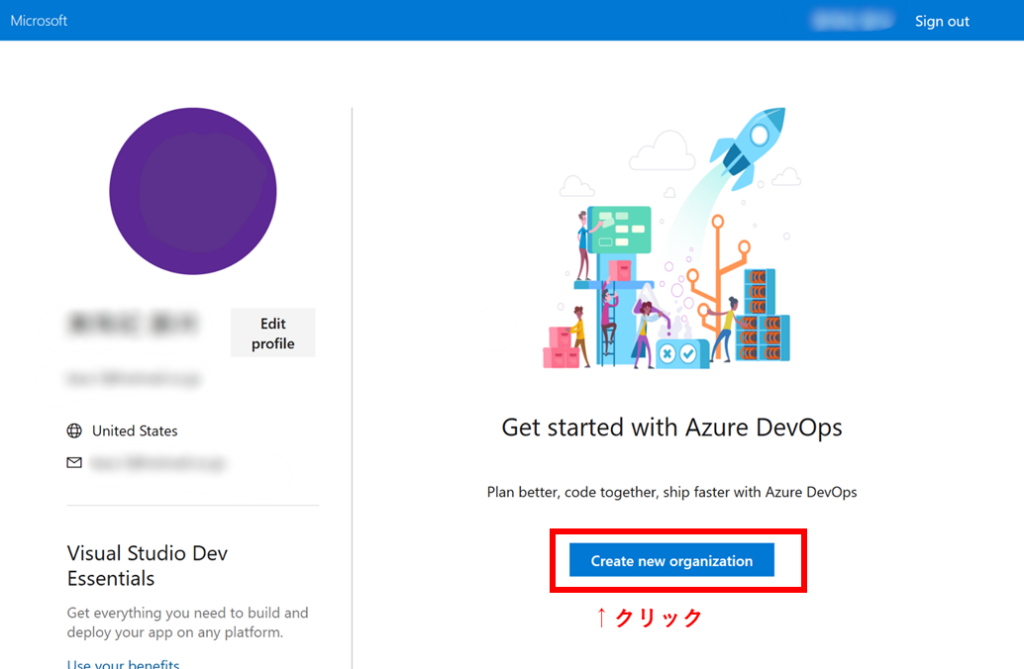Click the envelope email icon
The height and width of the screenshot is (669, 1024).
click(74, 463)
